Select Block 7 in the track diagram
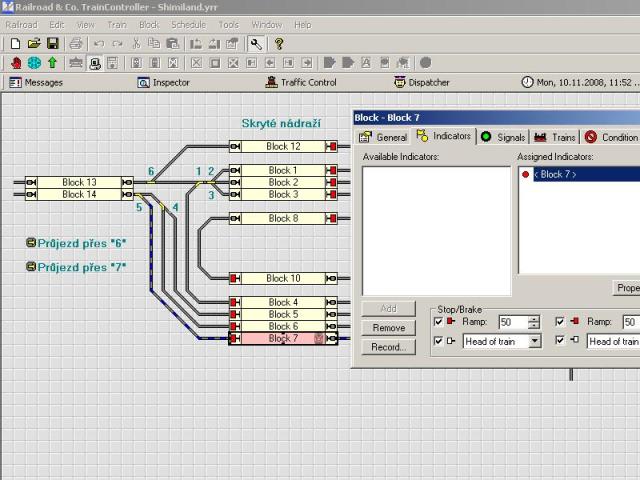640x480 pixels. (283, 338)
